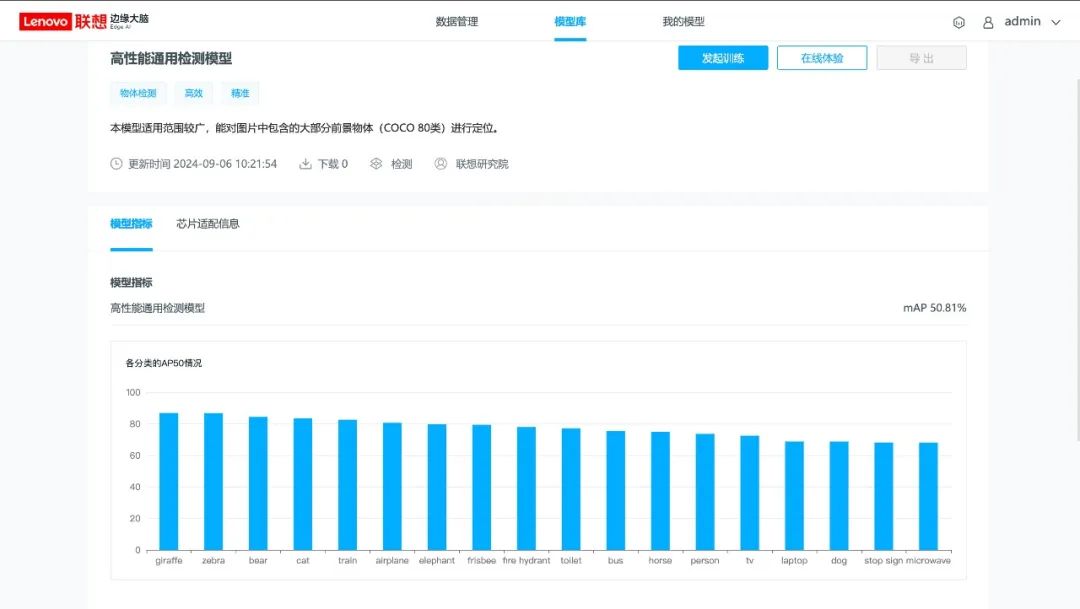Click the 100 y-axis label
1080x609 pixels.
133,392
